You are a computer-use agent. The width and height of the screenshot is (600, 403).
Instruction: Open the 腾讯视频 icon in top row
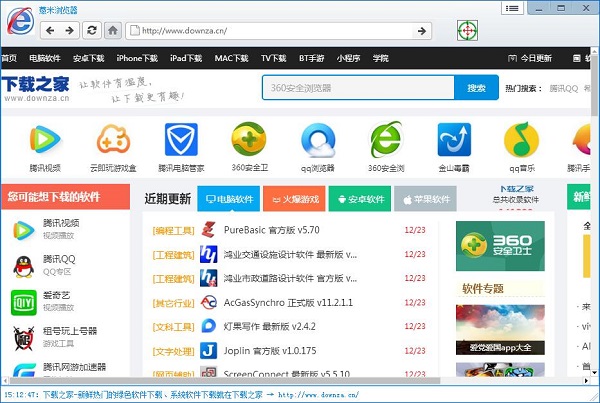click(x=45, y=139)
